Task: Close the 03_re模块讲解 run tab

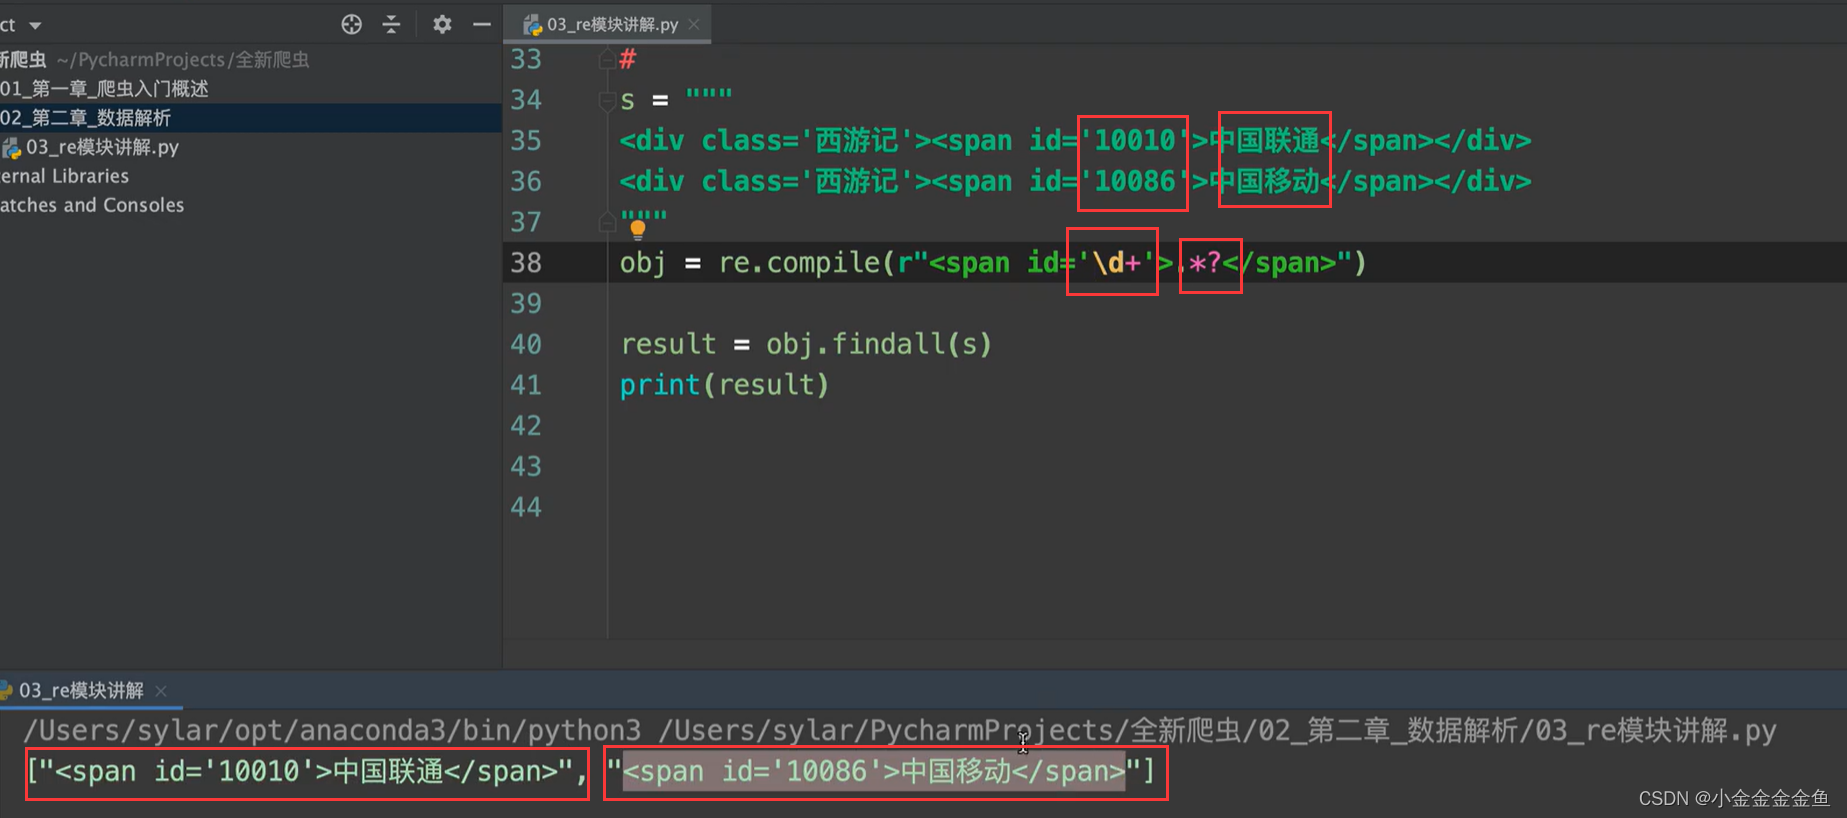Action: (161, 690)
